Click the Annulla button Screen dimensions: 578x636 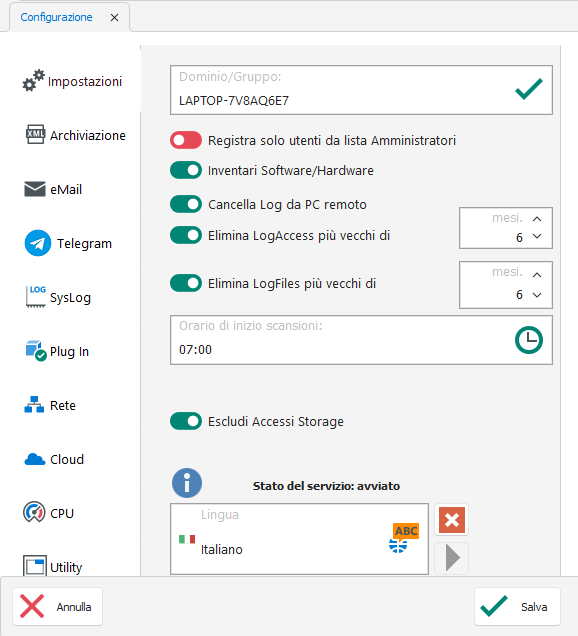point(57,607)
